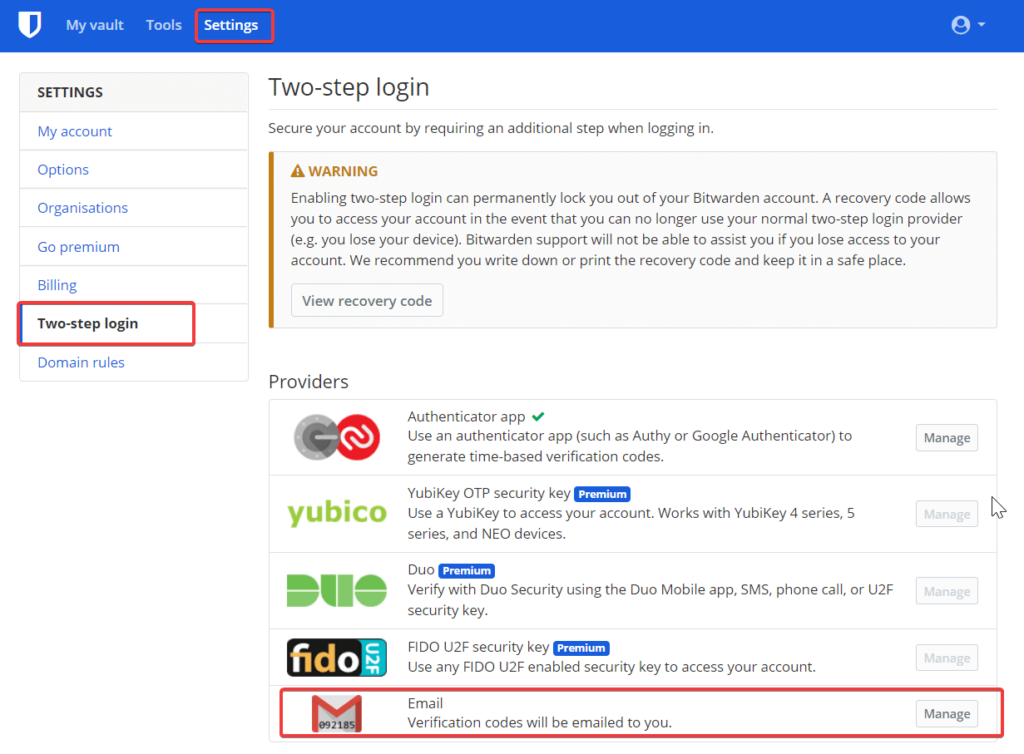1024x754 pixels.
Task: Manage the FIDO U2F security key provider
Action: (x=946, y=658)
